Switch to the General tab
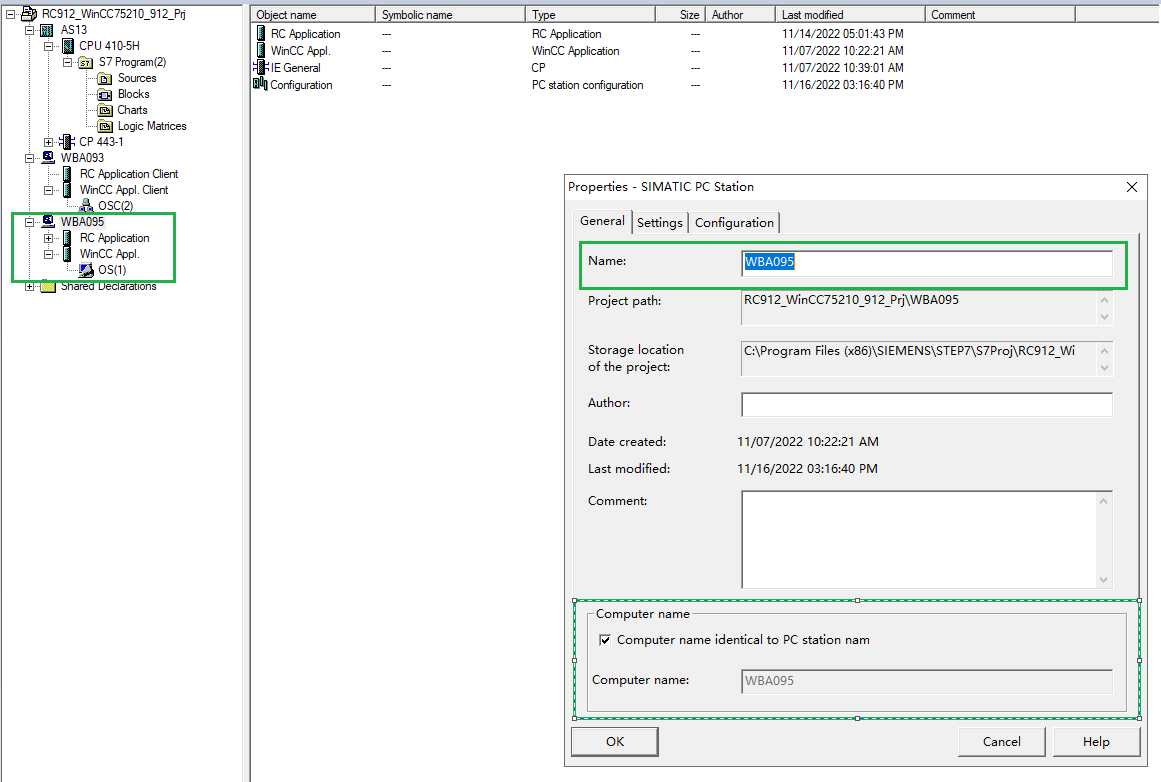1161x782 pixels. (602, 221)
